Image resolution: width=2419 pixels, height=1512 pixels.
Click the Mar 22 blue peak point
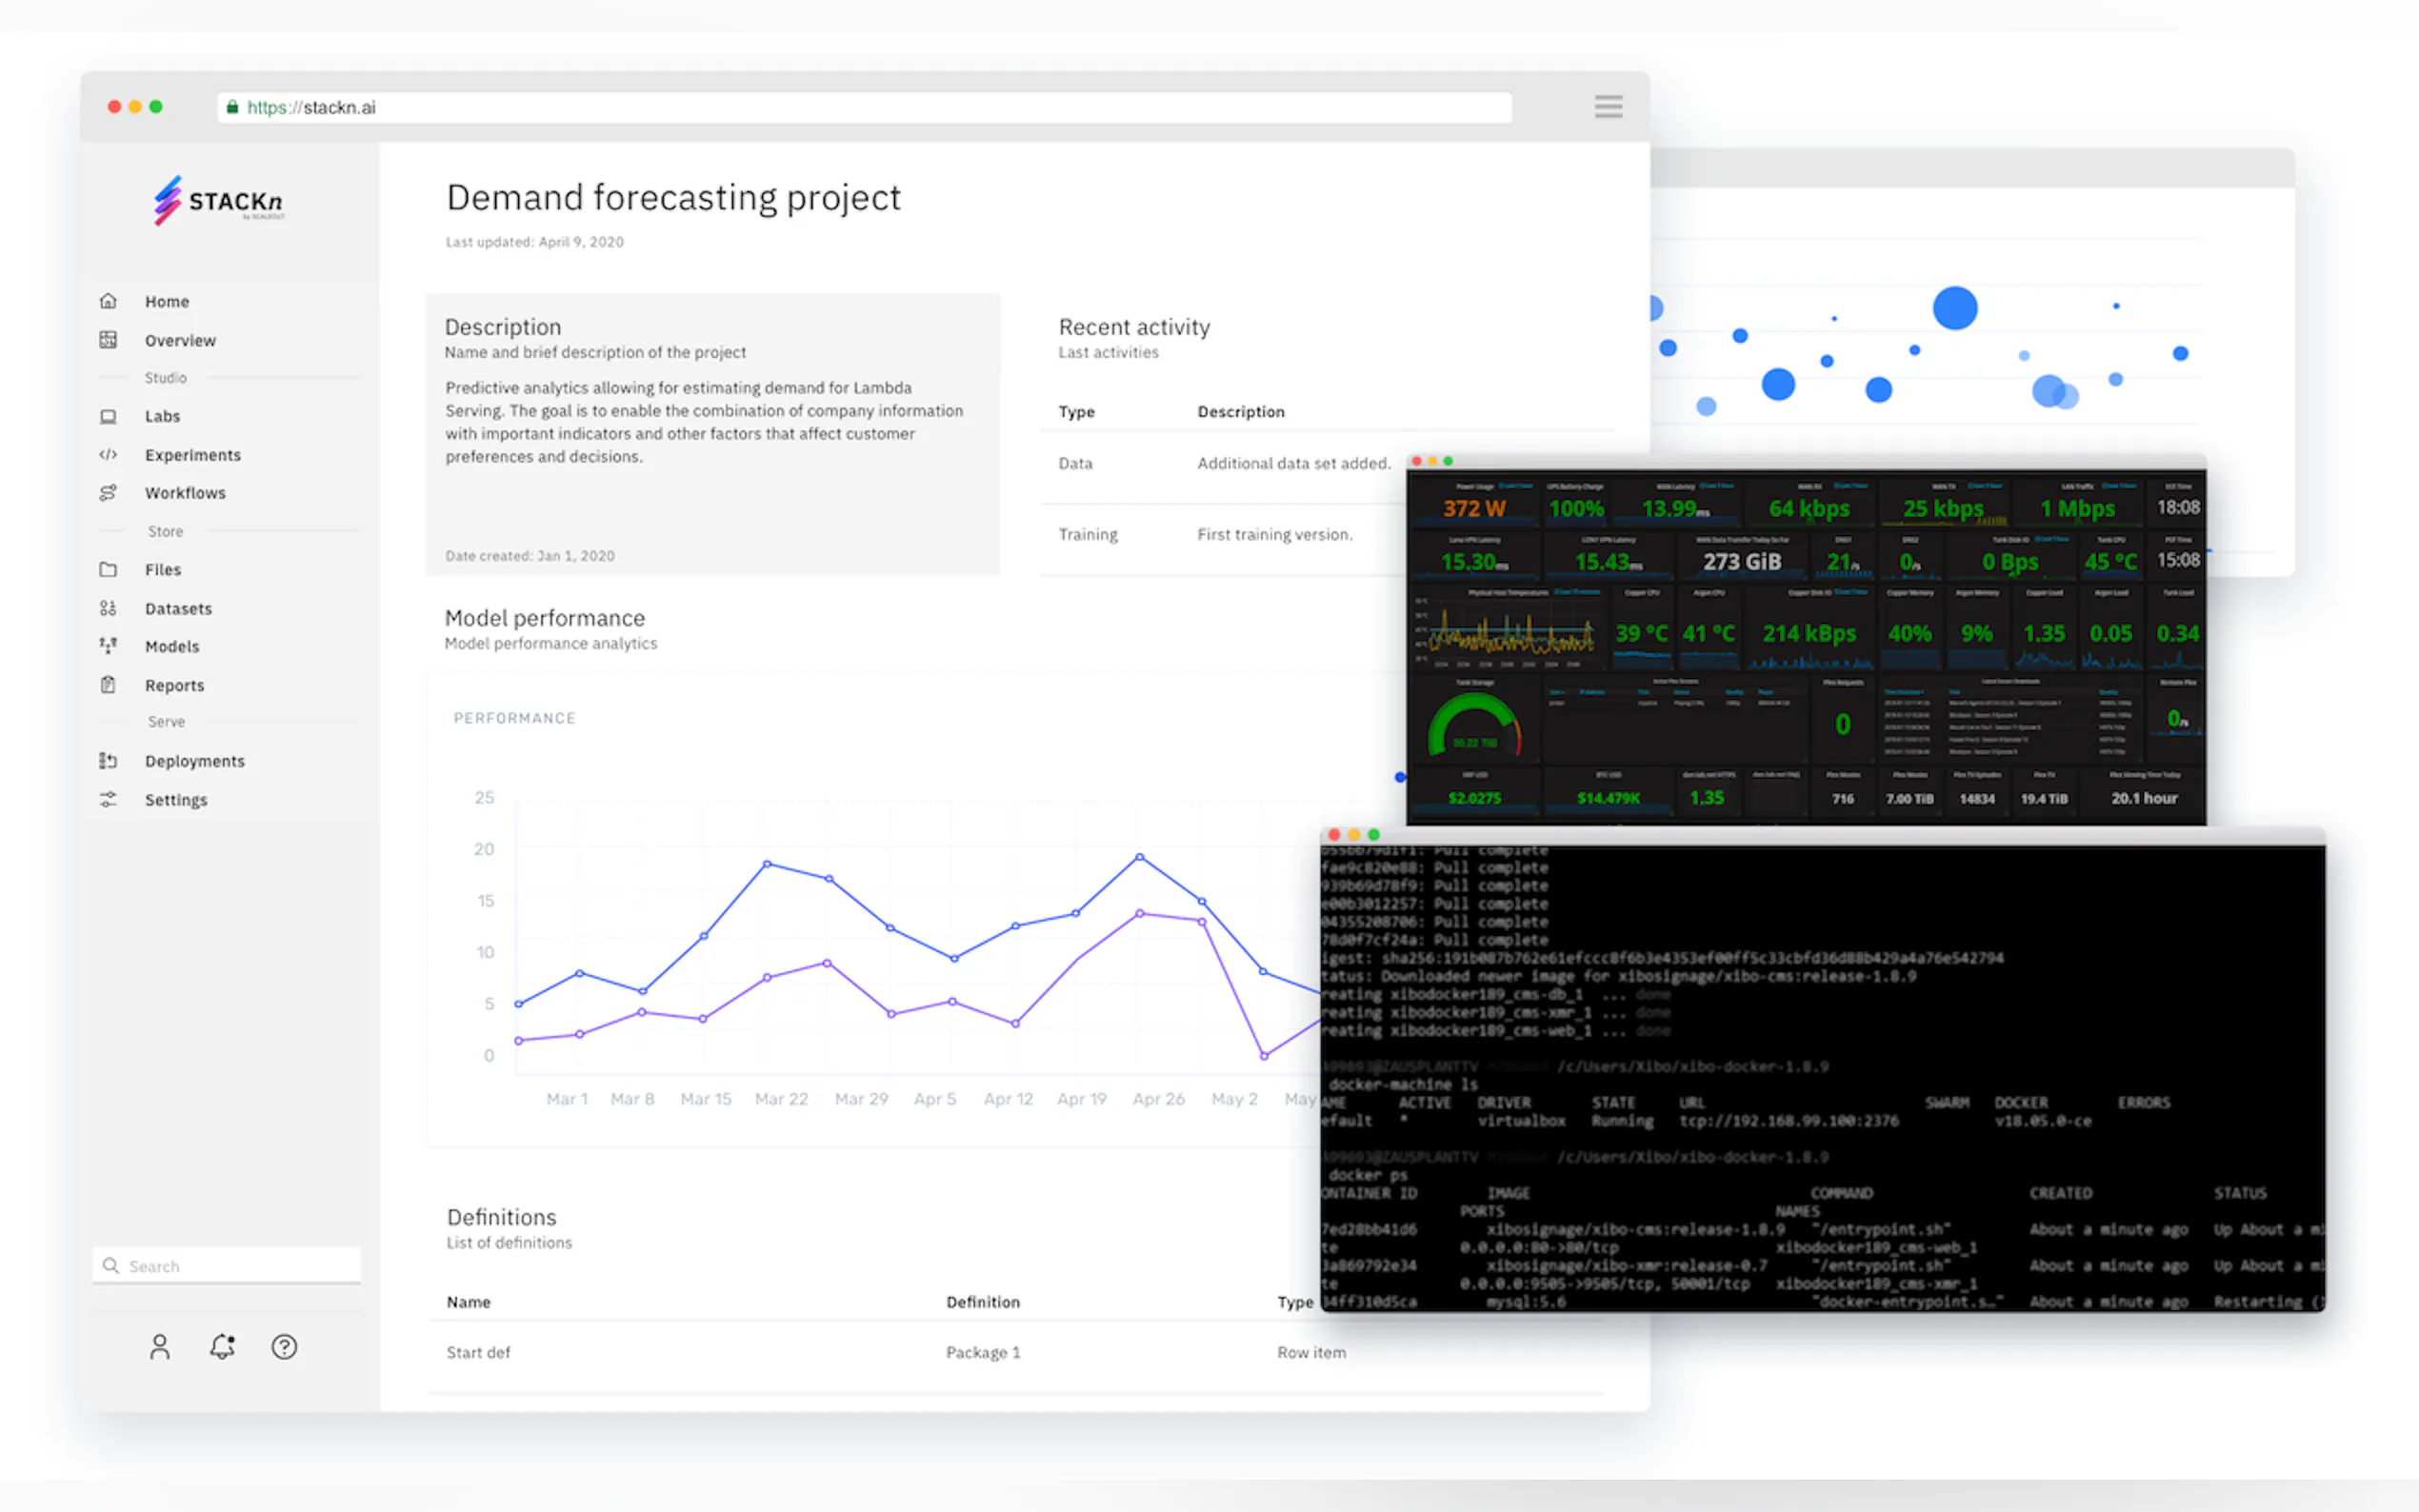pos(767,863)
